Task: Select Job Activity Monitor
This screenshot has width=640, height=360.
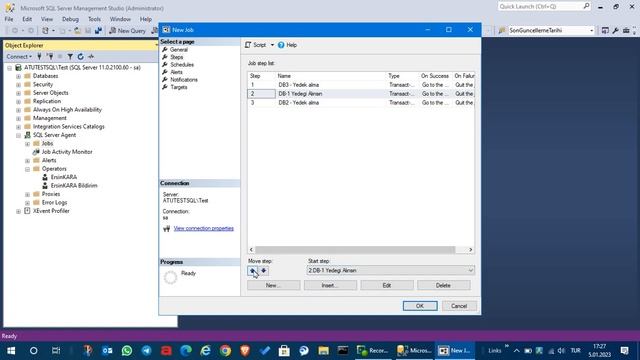Action: point(67,152)
